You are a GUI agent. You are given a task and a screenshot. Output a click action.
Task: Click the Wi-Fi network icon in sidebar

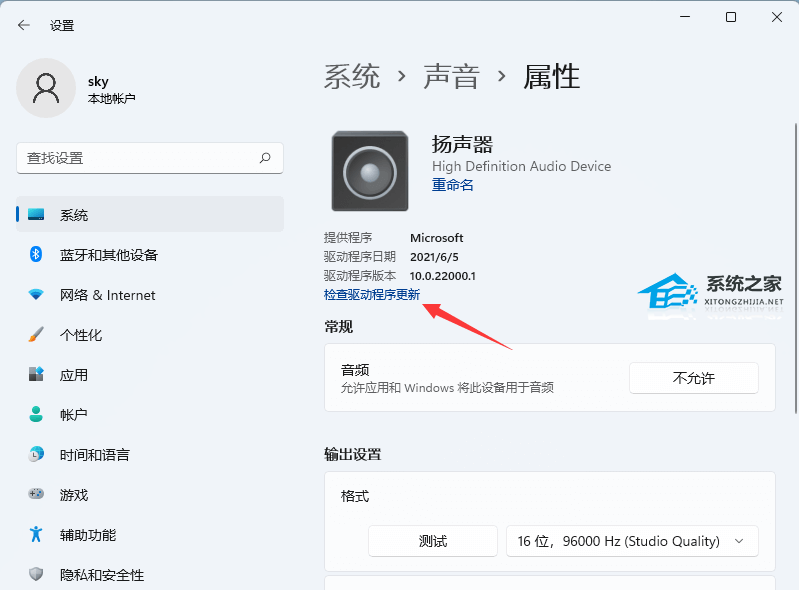[x=36, y=294]
